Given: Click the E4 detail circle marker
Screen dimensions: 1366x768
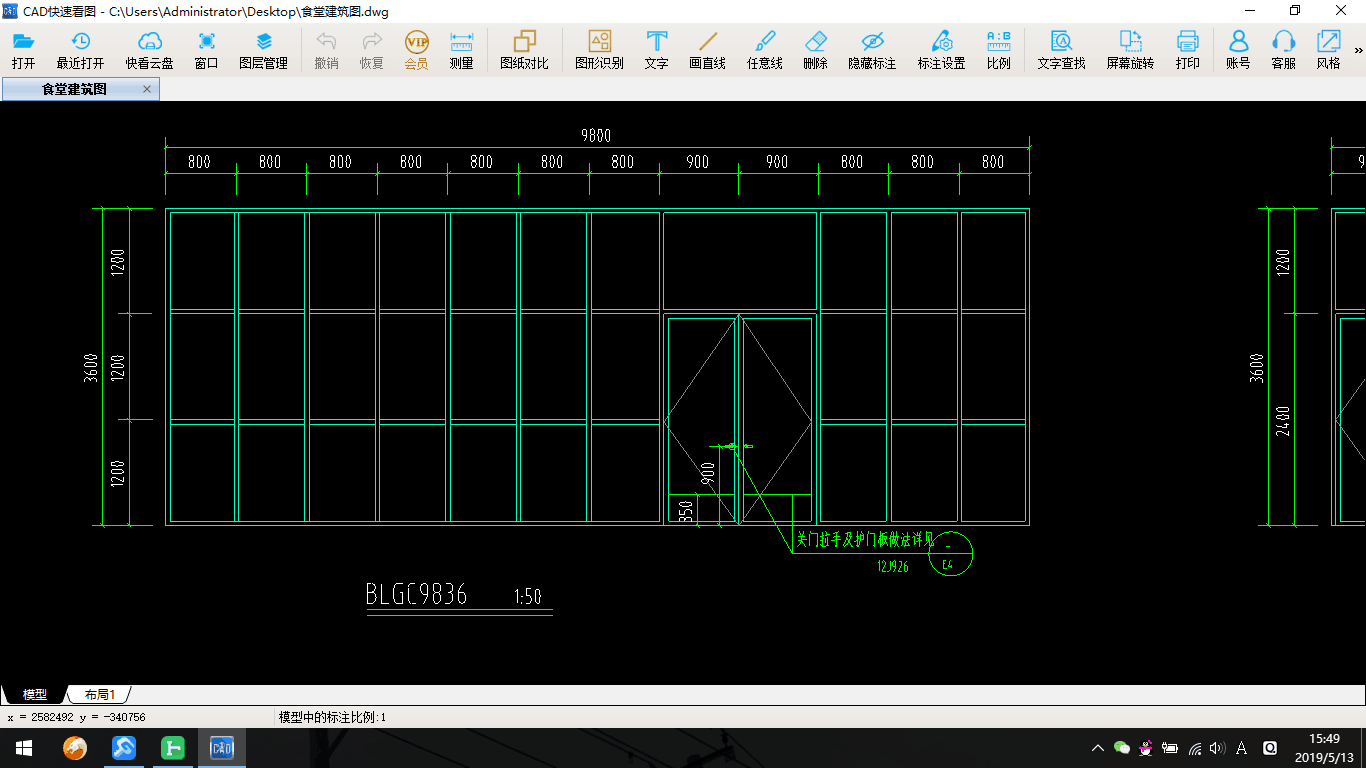Looking at the screenshot, I should [949, 554].
